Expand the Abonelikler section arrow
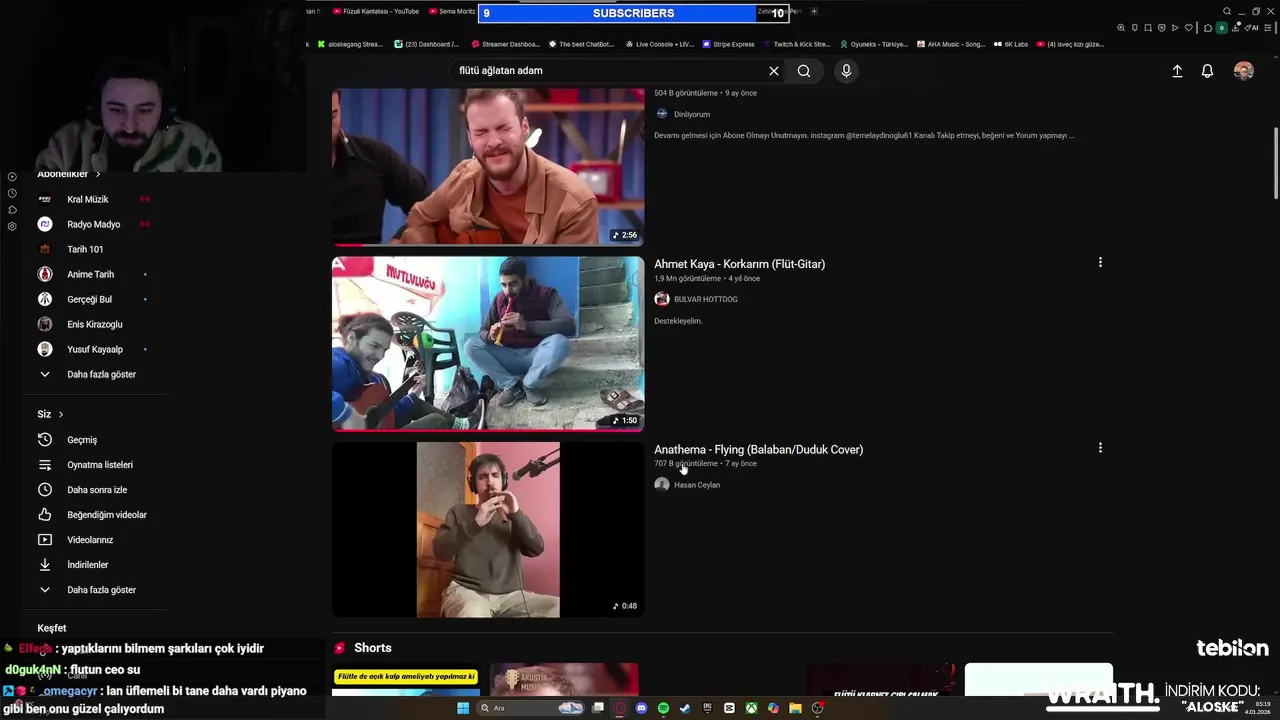The width and height of the screenshot is (1280, 720). tap(97, 174)
